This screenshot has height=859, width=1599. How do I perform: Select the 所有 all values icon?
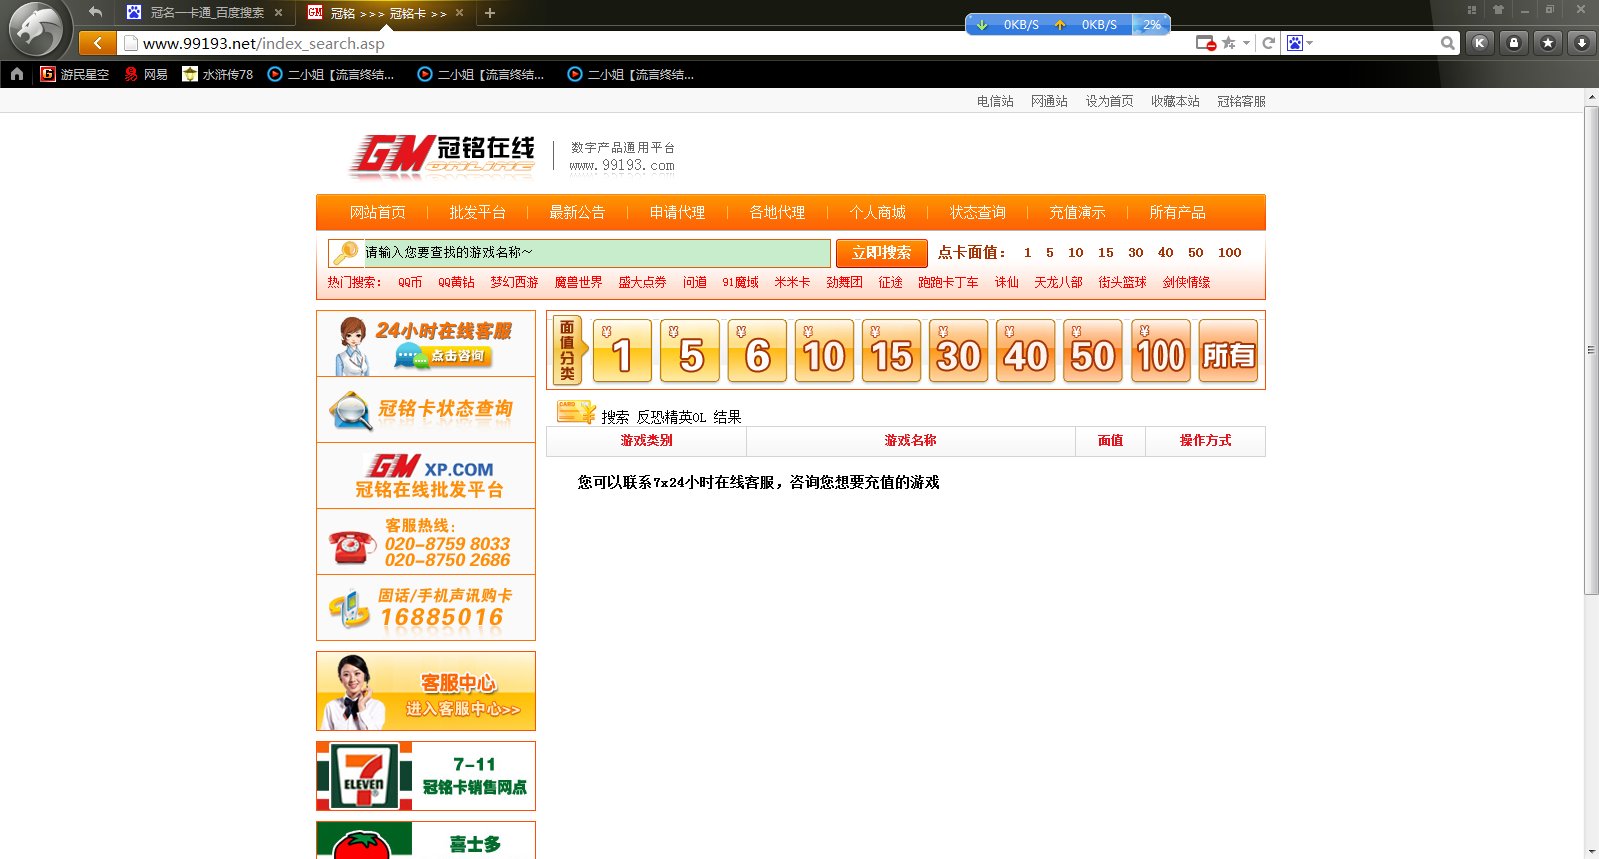click(x=1228, y=351)
